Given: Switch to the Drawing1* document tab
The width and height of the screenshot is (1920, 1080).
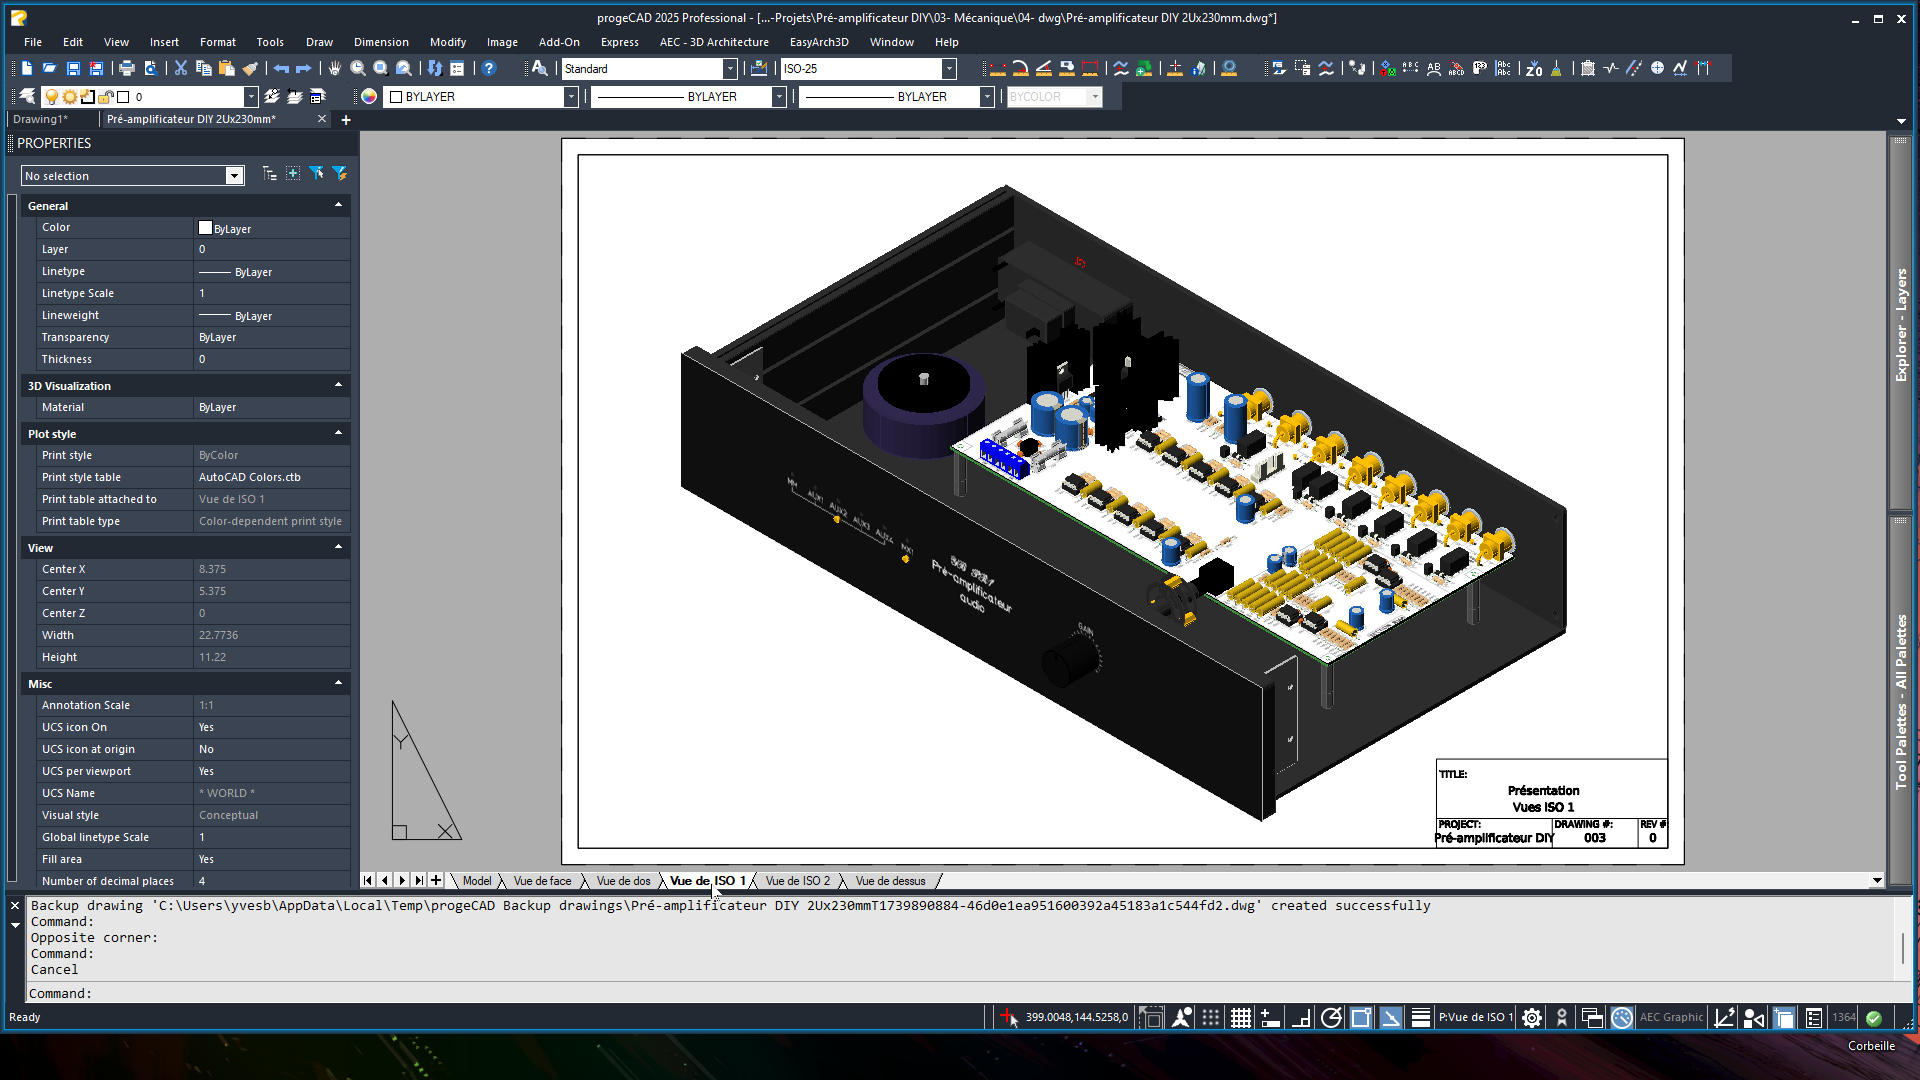Looking at the screenshot, I should [x=41, y=119].
